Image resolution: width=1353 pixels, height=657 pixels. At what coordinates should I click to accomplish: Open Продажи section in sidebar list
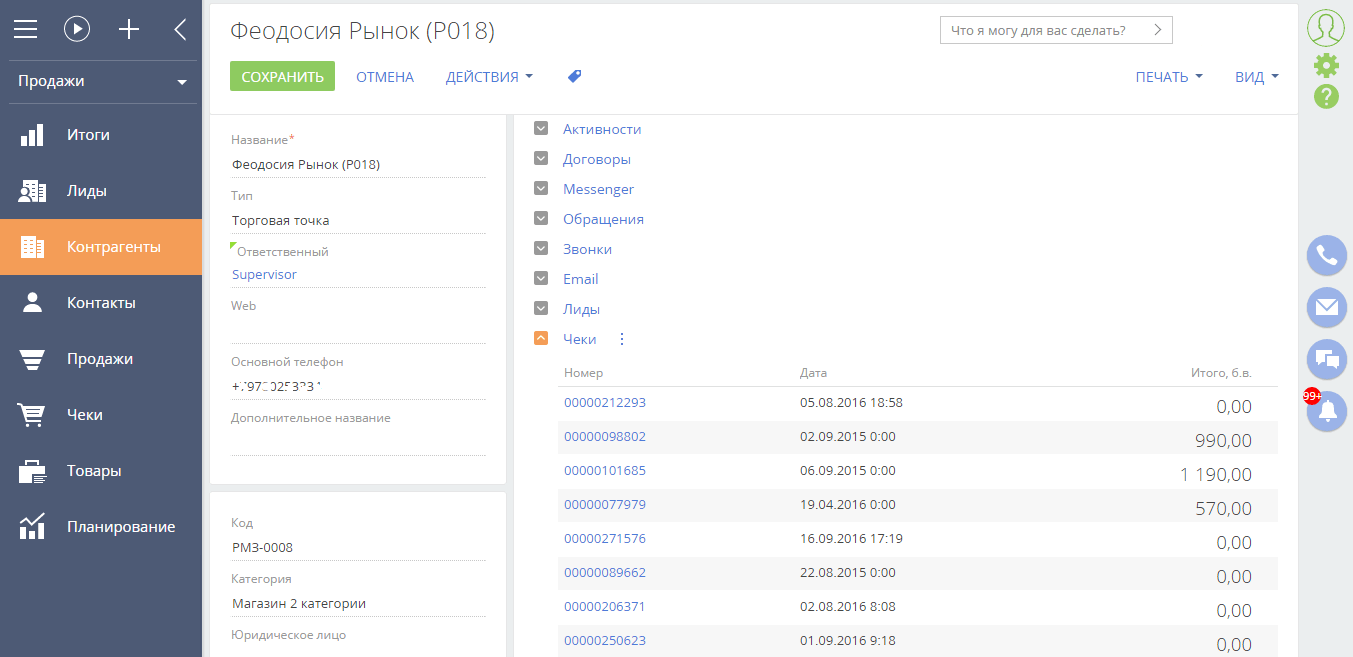101,359
